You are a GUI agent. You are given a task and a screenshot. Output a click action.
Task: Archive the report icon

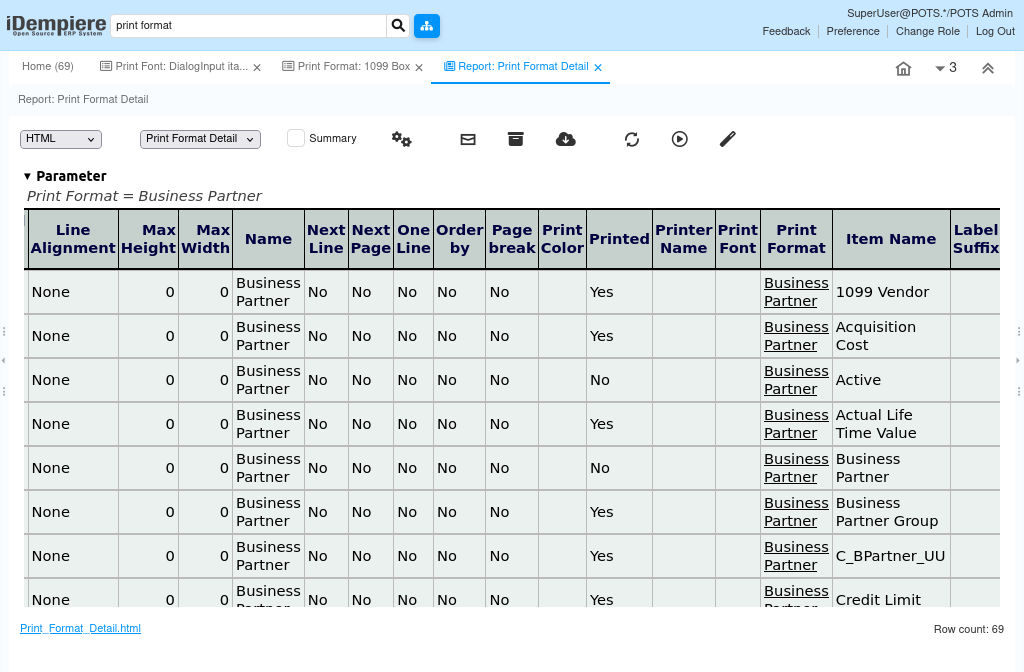(515, 139)
